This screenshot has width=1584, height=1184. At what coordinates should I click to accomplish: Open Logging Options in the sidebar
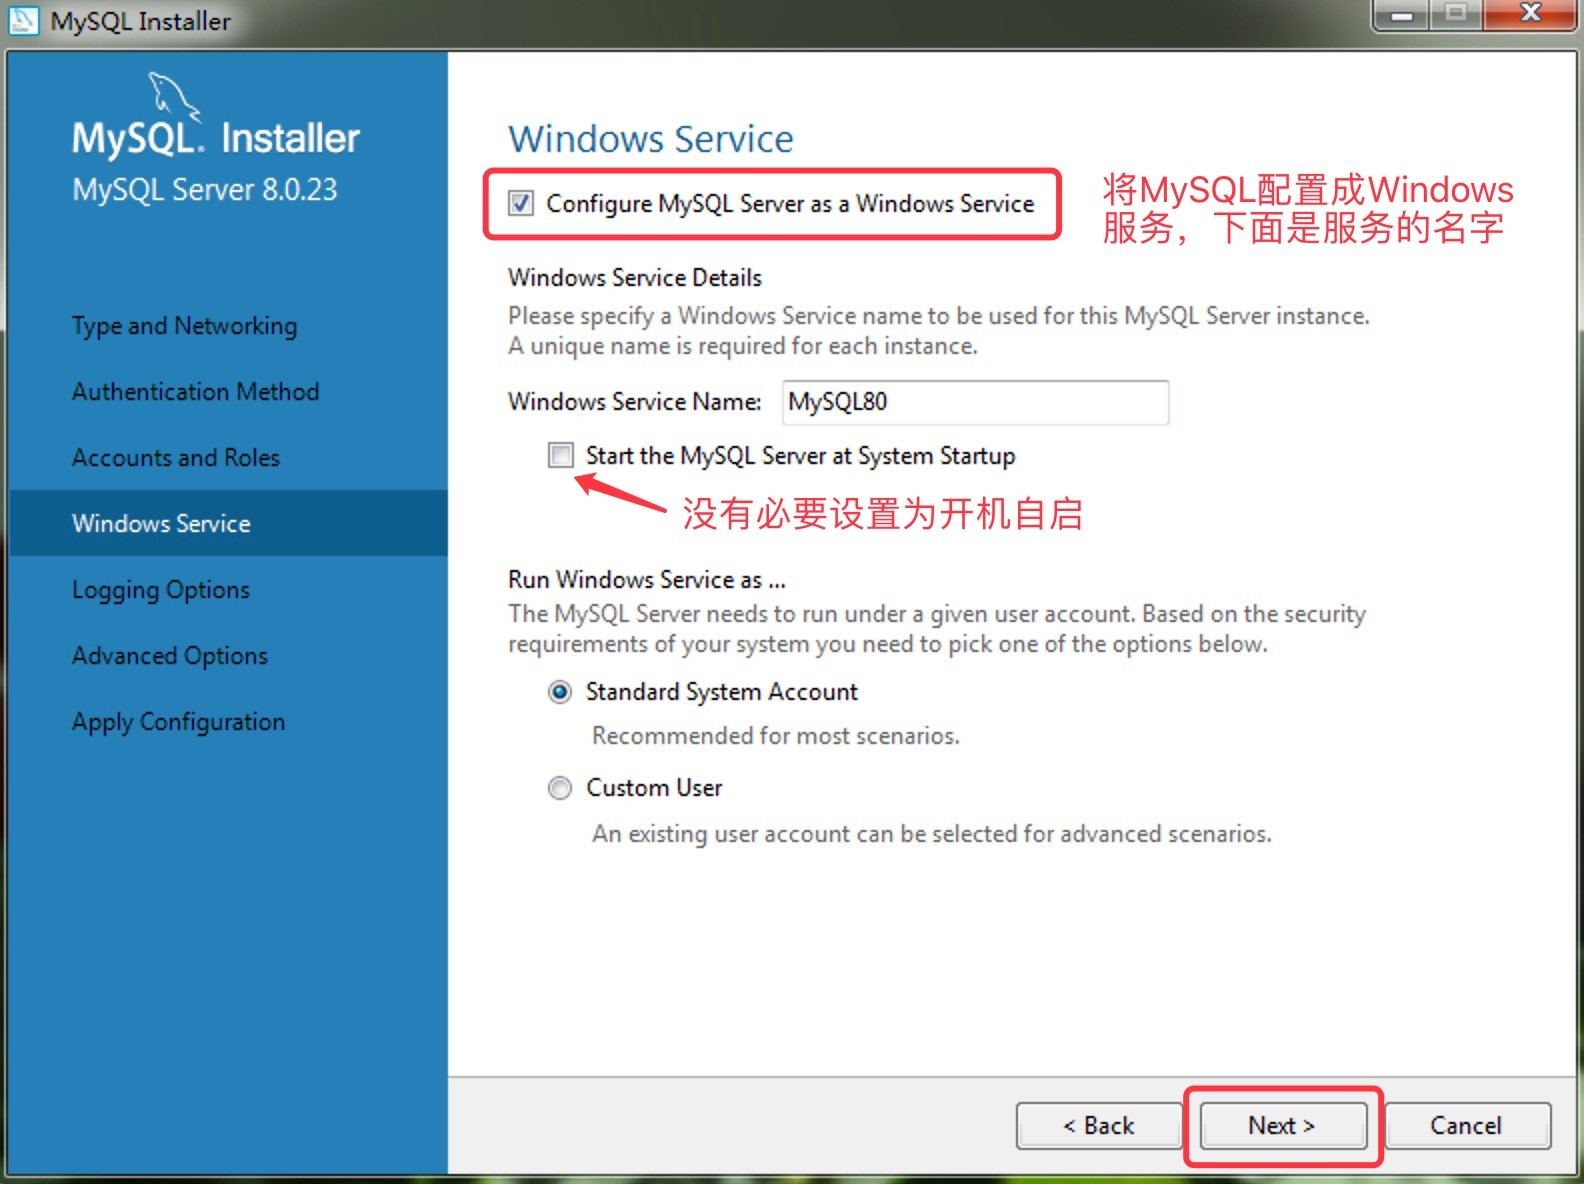pyautogui.click(x=161, y=590)
